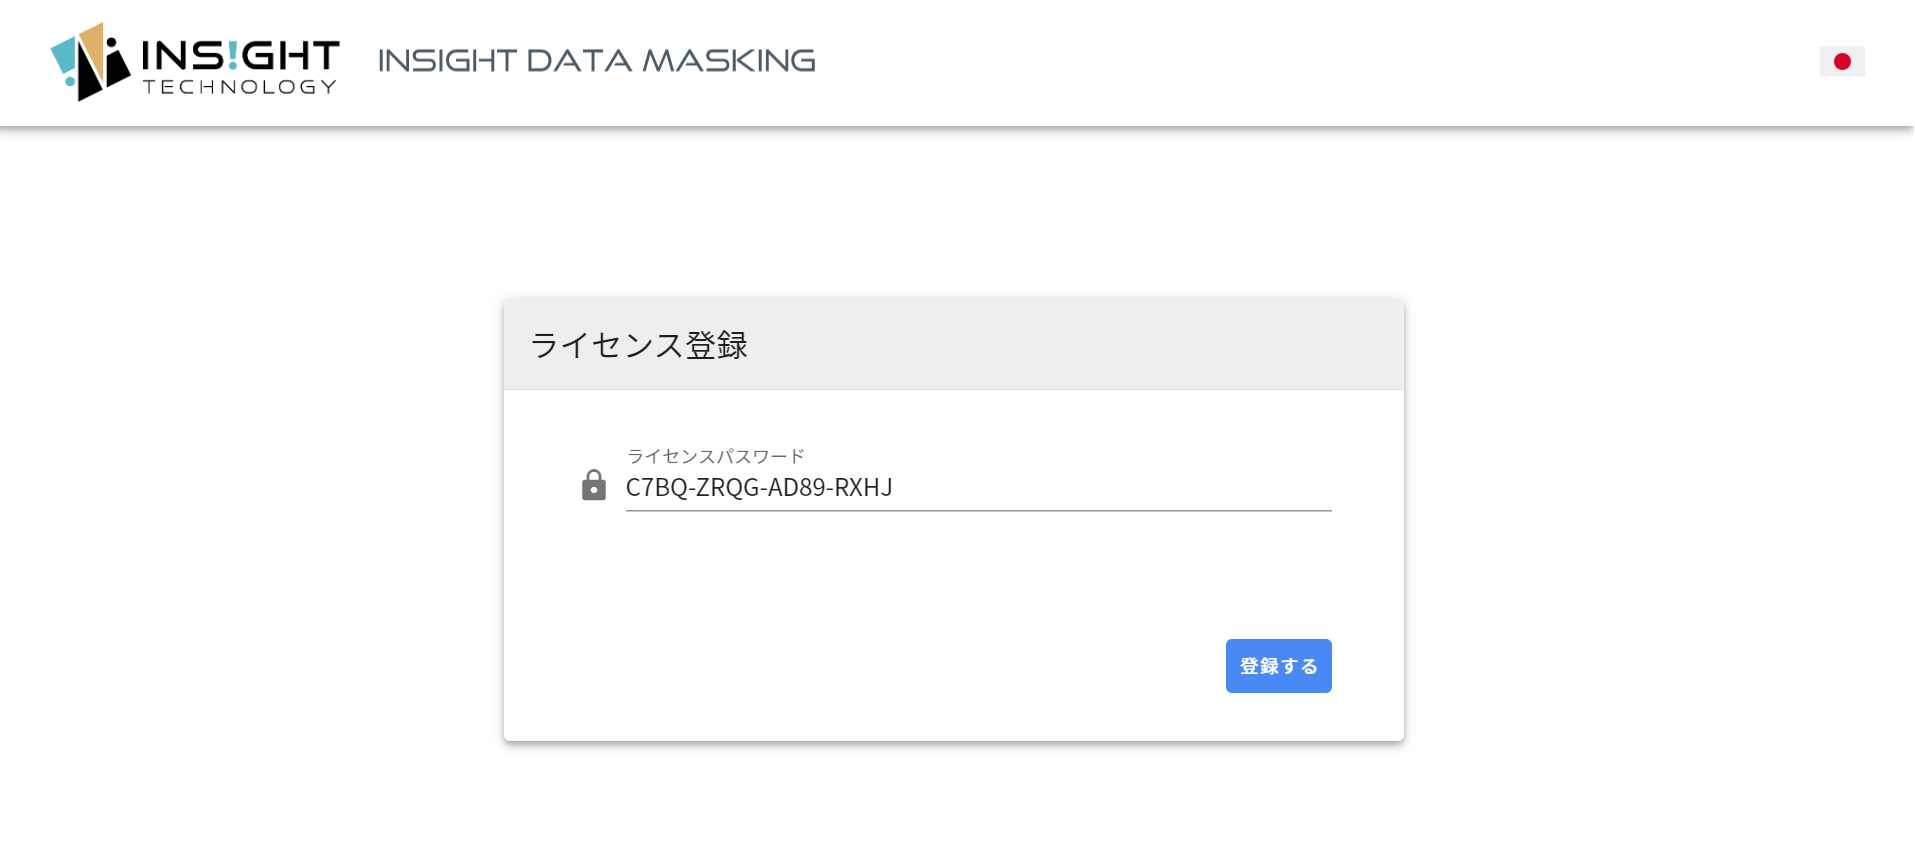Click the INSIGHT TECHNOLOGY logo text
The width and height of the screenshot is (1915, 857).
(240, 67)
